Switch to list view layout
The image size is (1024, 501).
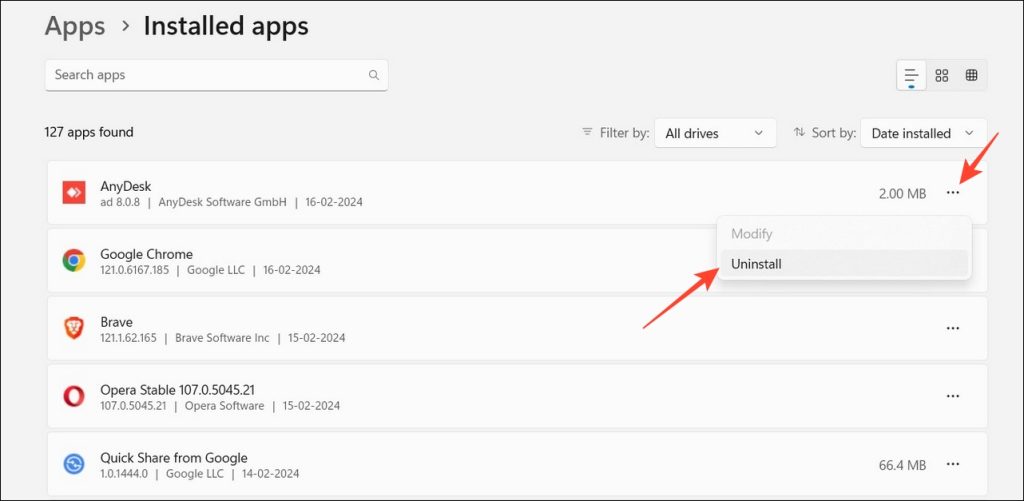[x=912, y=76]
